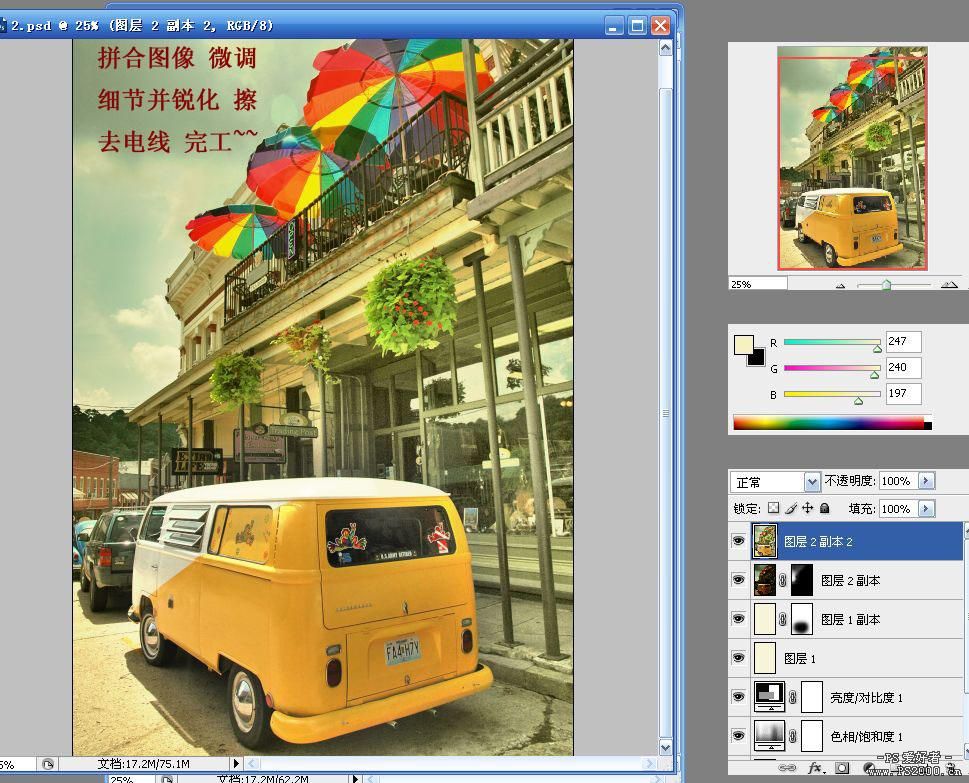Toggle lock position move icon
Viewport: 969px width, 783px height.
(808, 508)
